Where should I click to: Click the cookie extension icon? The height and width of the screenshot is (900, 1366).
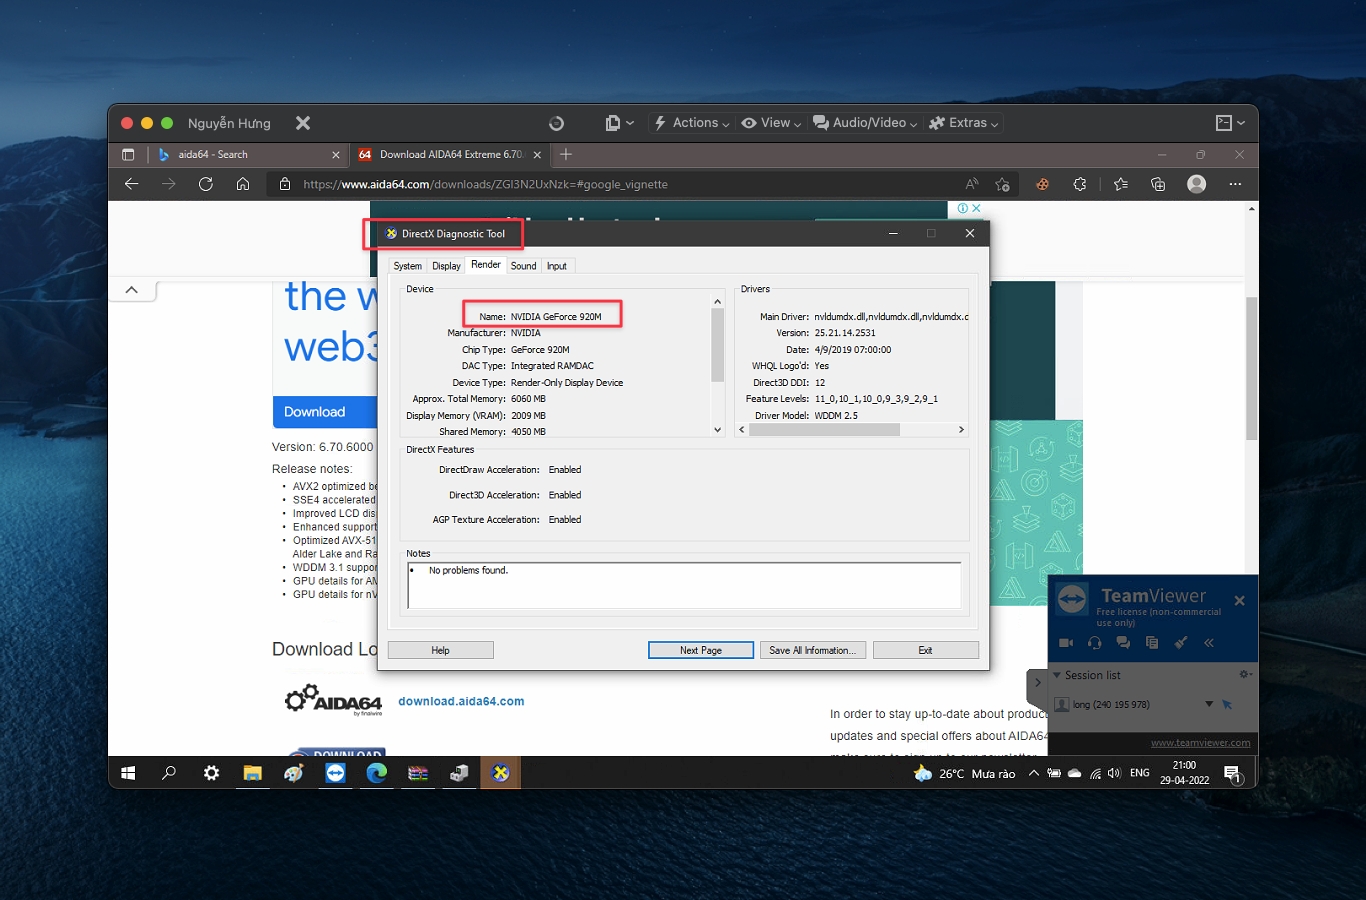[x=1042, y=184]
